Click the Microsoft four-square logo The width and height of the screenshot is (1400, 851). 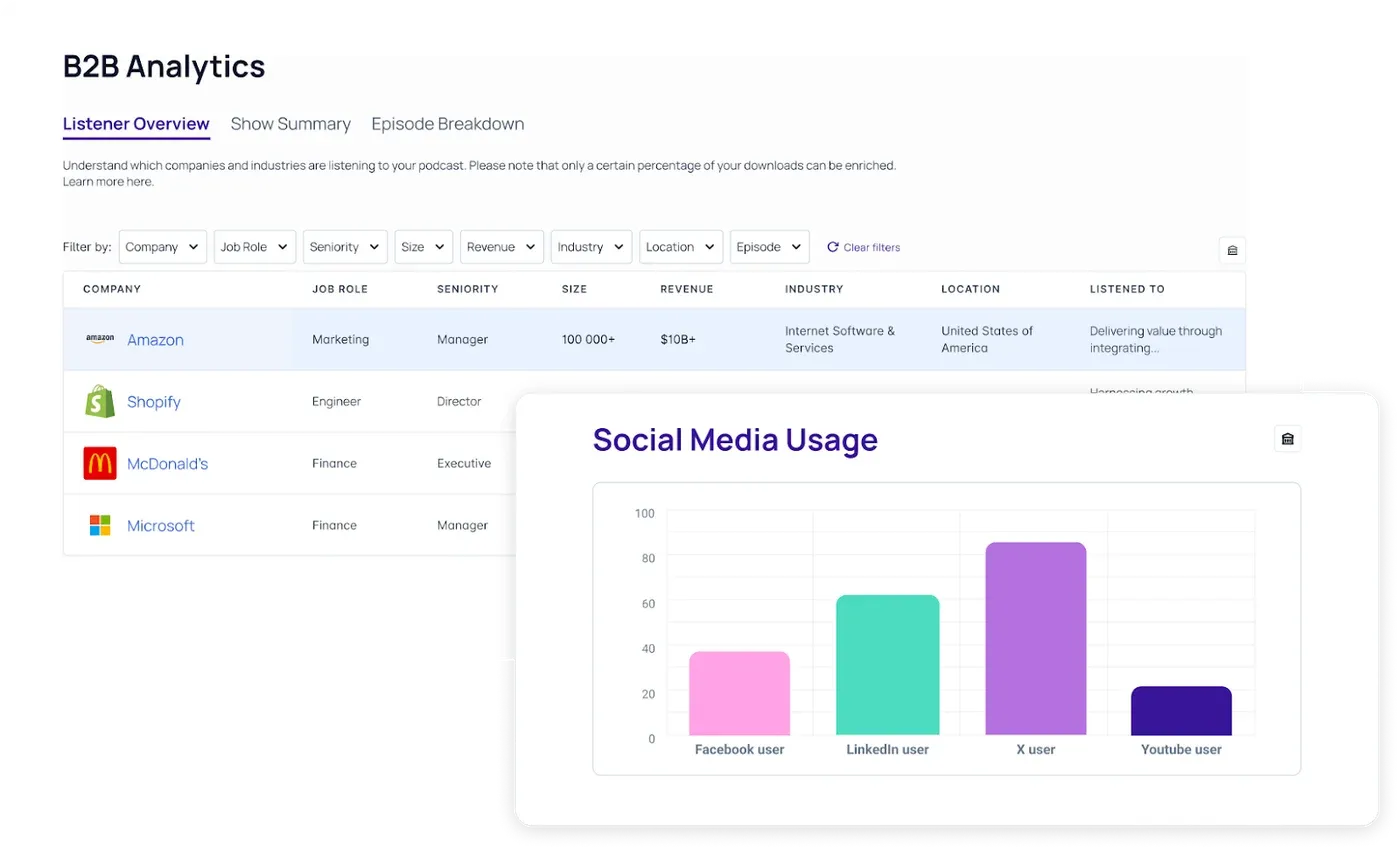point(100,525)
